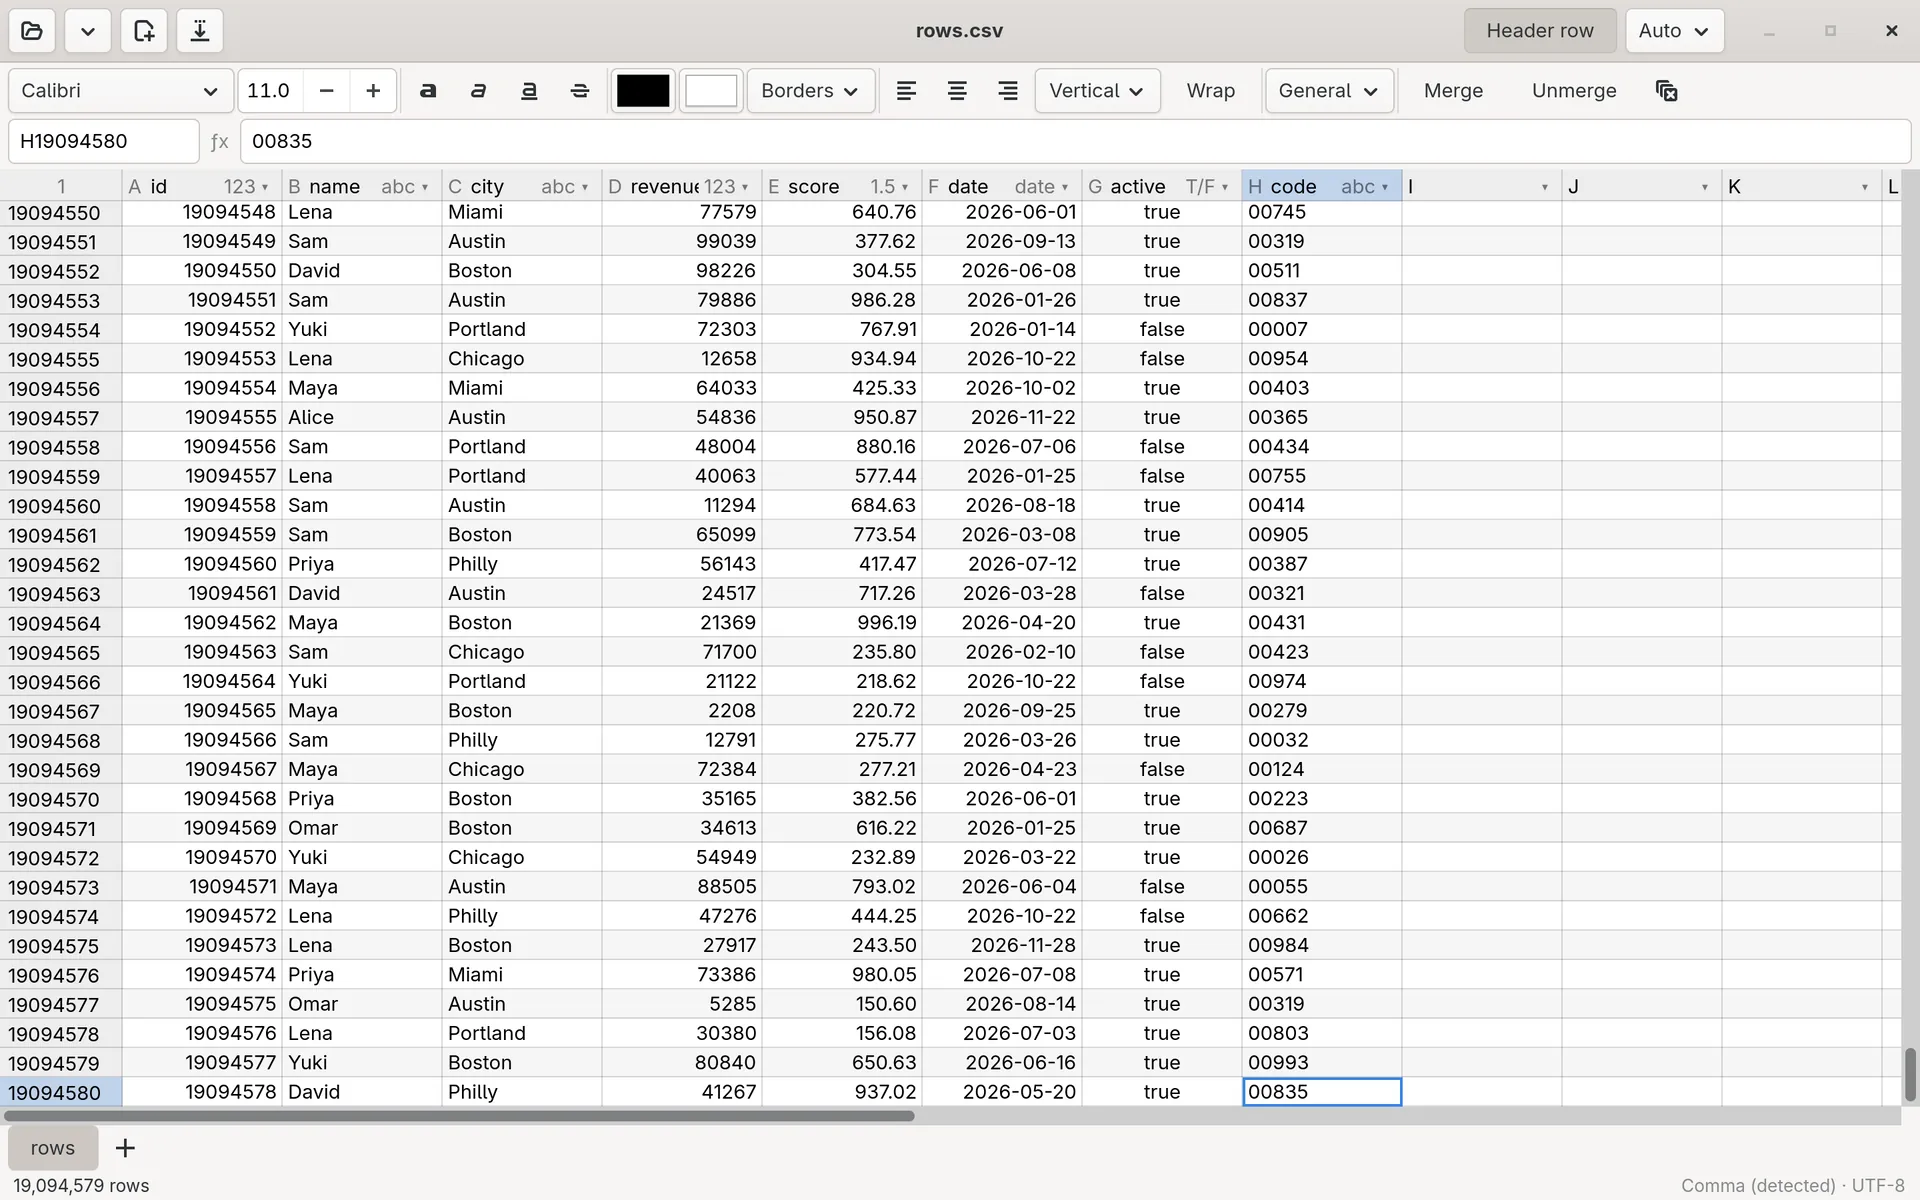
Task: Toggle bold formatting icon
Action: [x=428, y=91]
